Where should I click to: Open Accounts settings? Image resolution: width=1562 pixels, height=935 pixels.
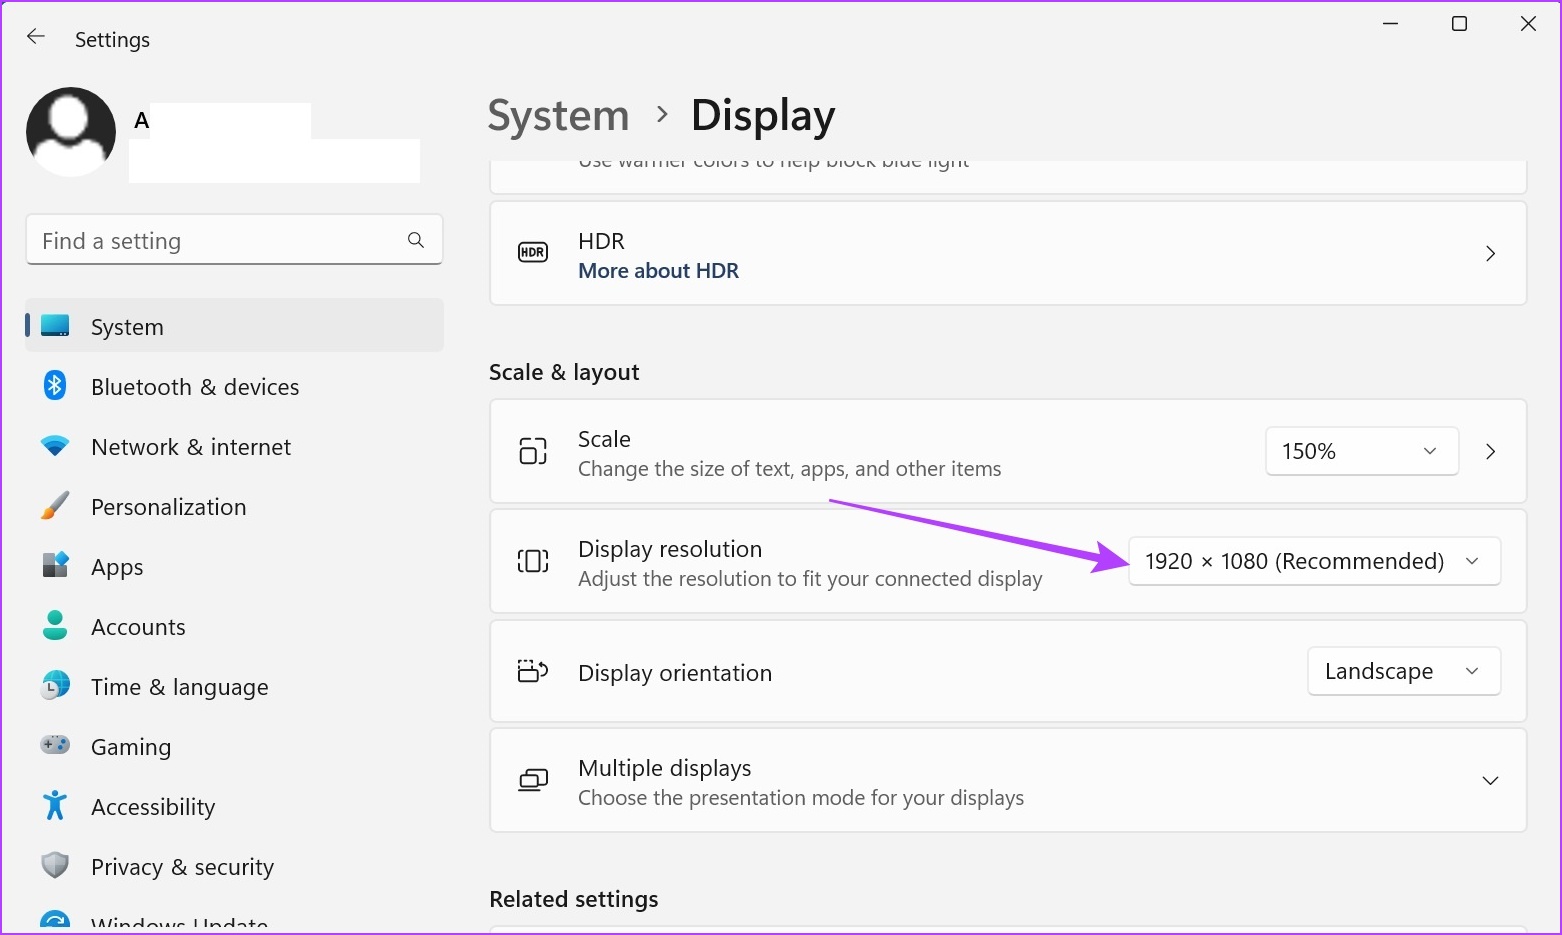(234, 626)
